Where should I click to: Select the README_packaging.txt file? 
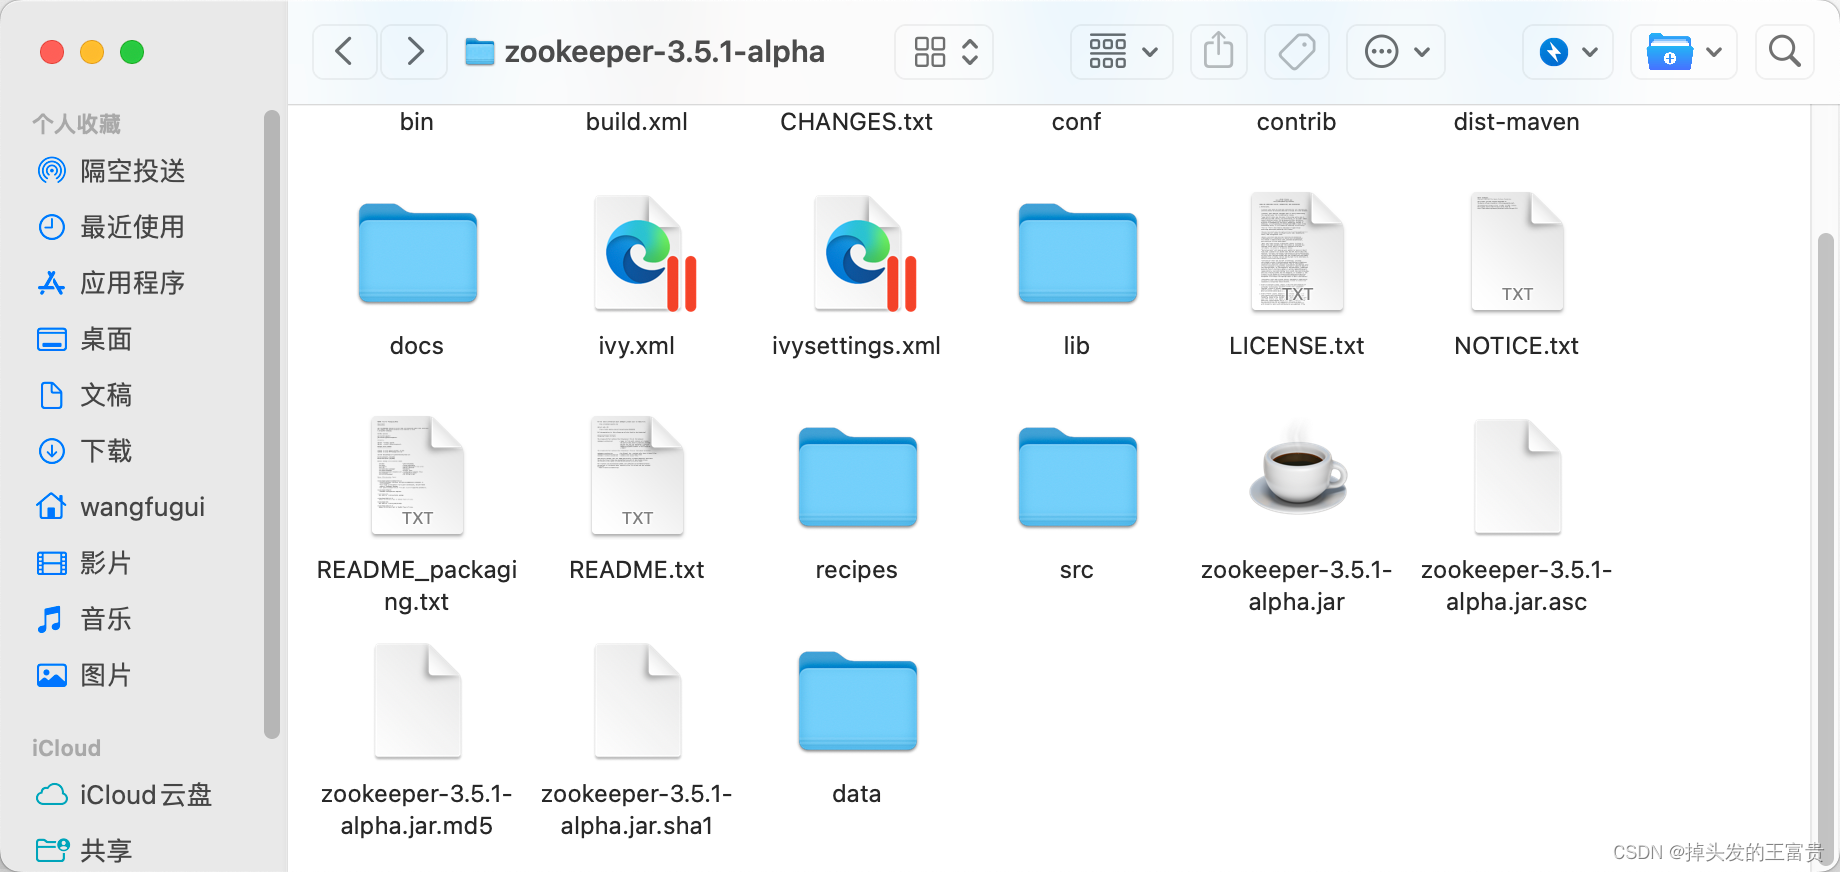coord(417,476)
